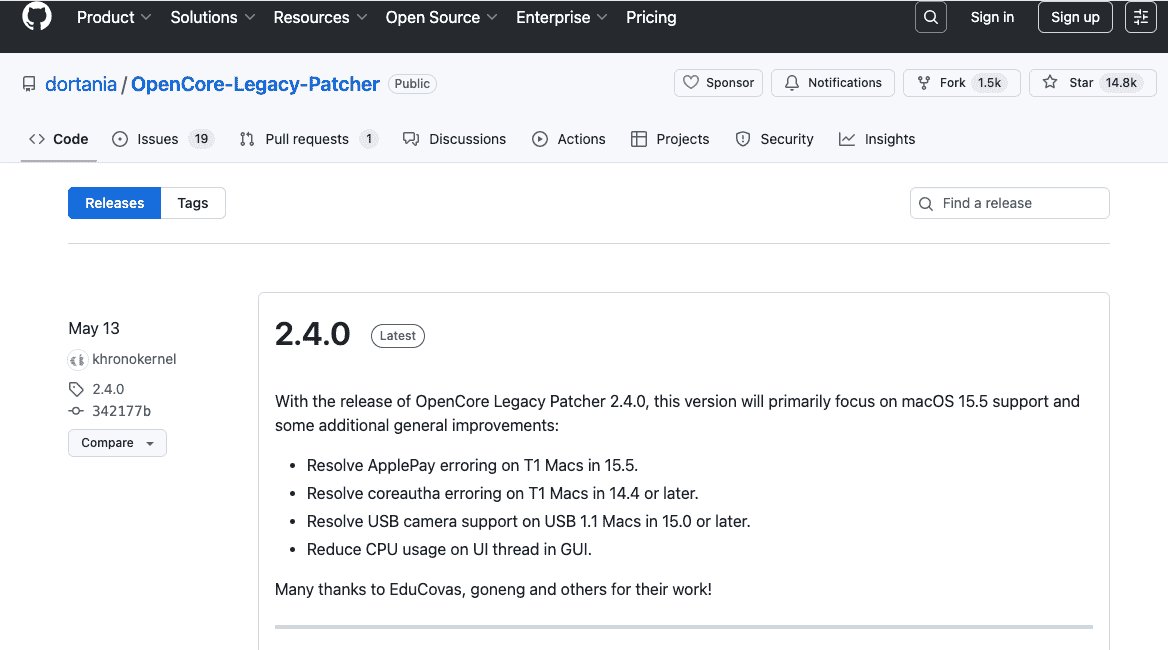The width and height of the screenshot is (1168, 650).
Task: Open the 2.4.0 tag link
Action: (x=108, y=389)
